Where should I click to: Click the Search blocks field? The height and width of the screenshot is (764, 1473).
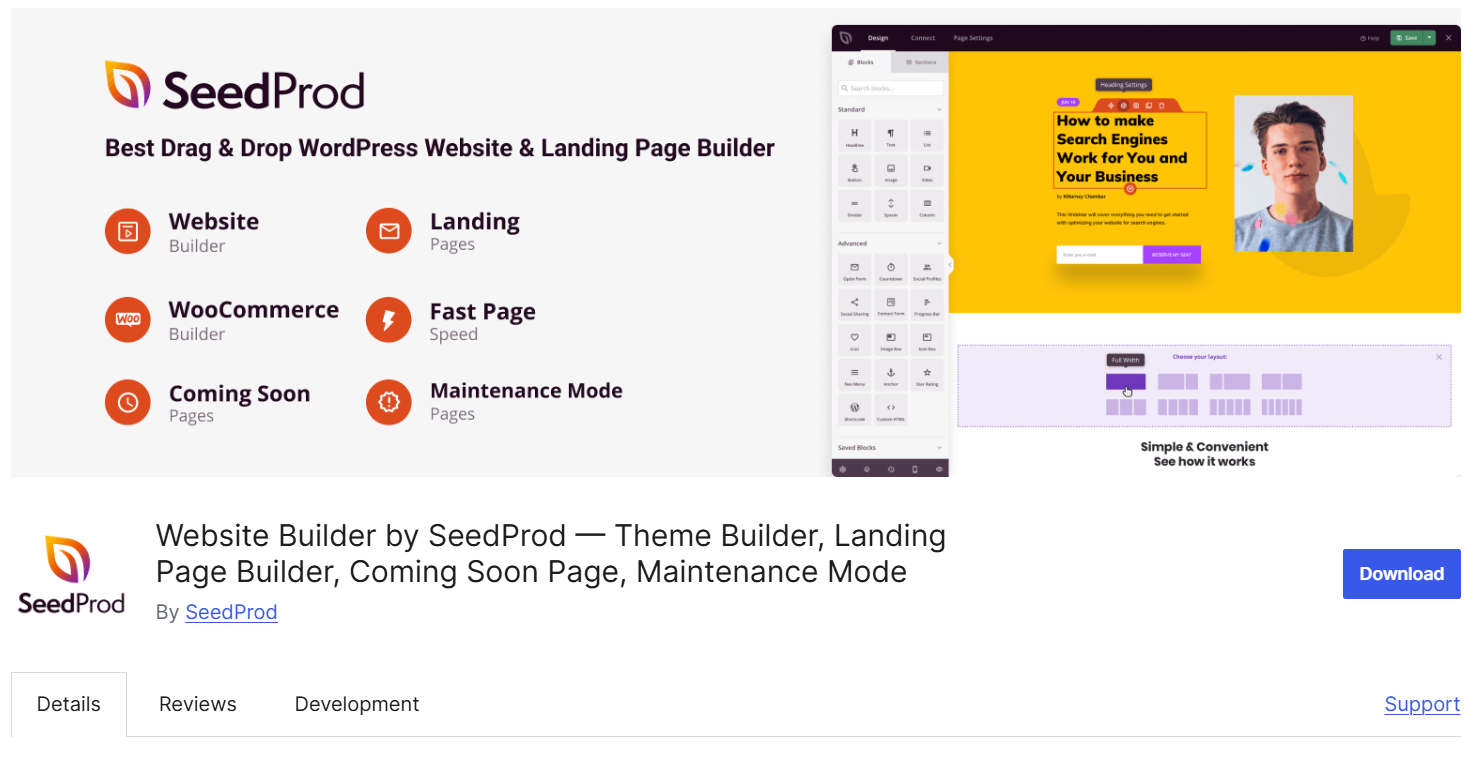coord(891,88)
